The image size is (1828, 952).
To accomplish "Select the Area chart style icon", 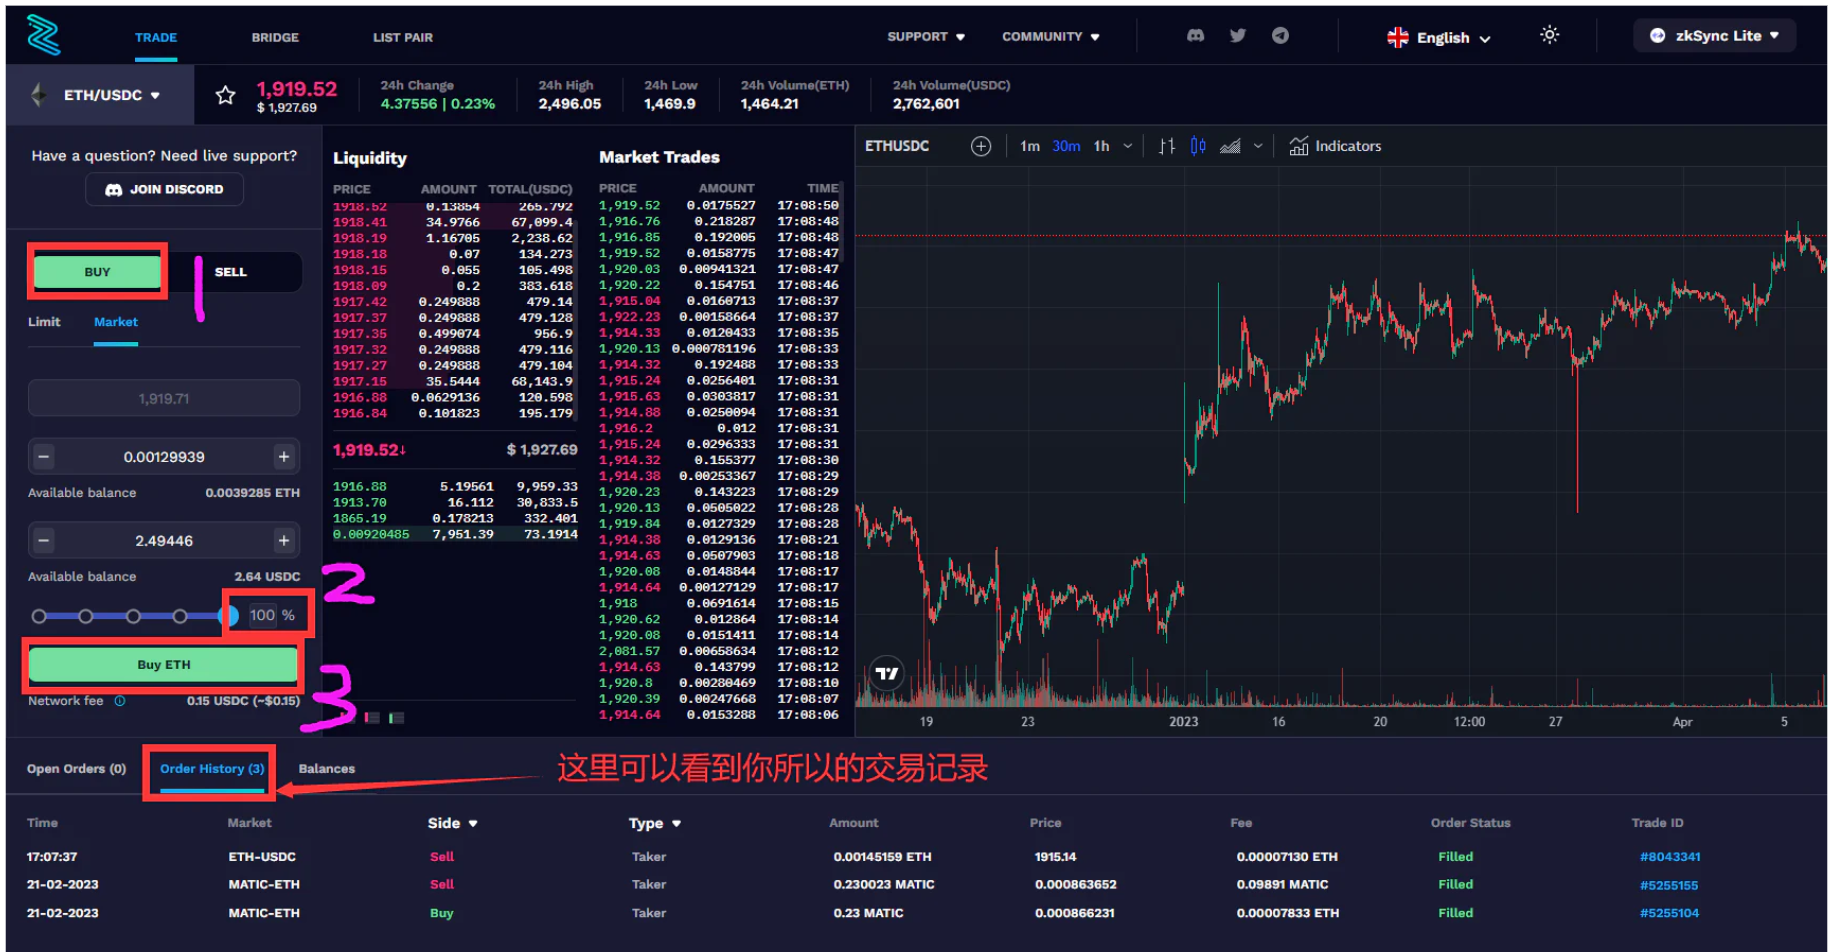I will point(1230,146).
